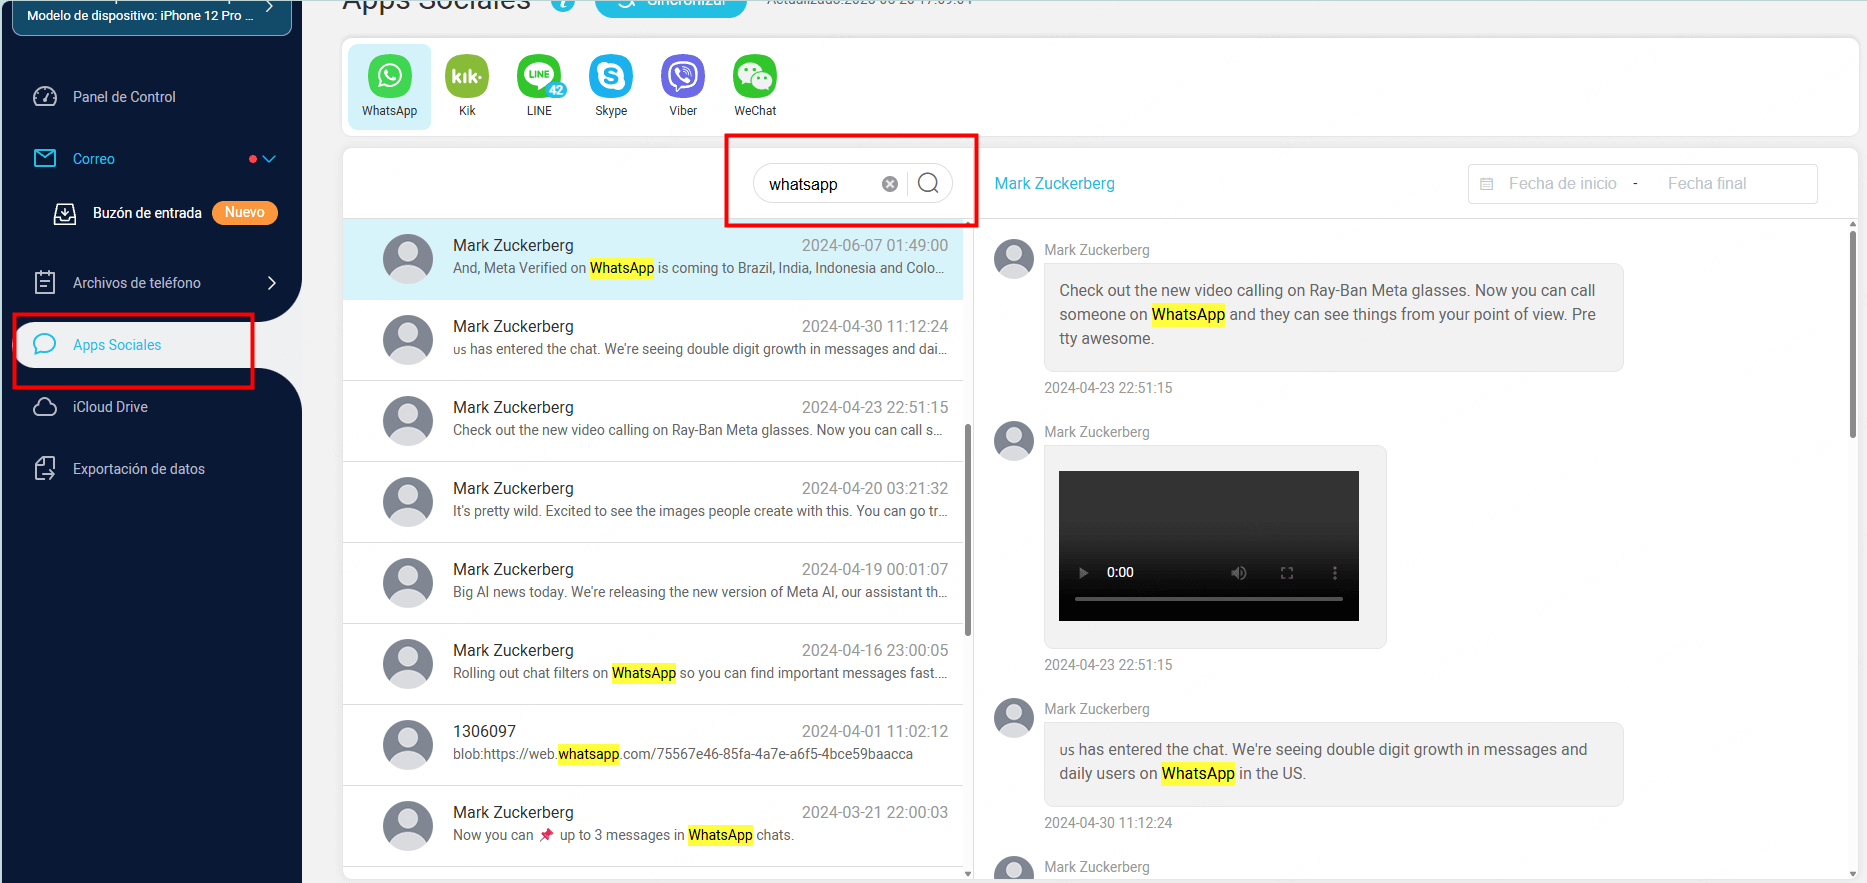This screenshot has width=1867, height=883.
Task: Click the iCloud Drive cloud icon
Action: click(x=45, y=407)
